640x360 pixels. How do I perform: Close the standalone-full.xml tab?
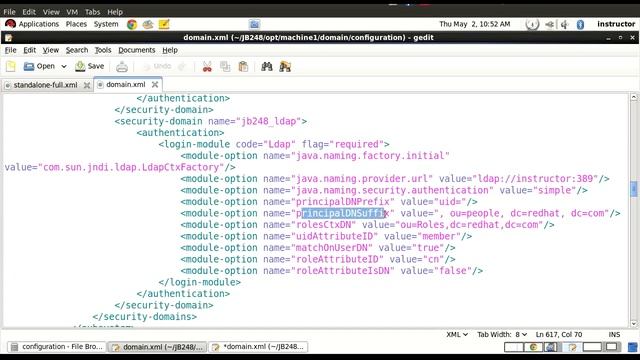87,85
